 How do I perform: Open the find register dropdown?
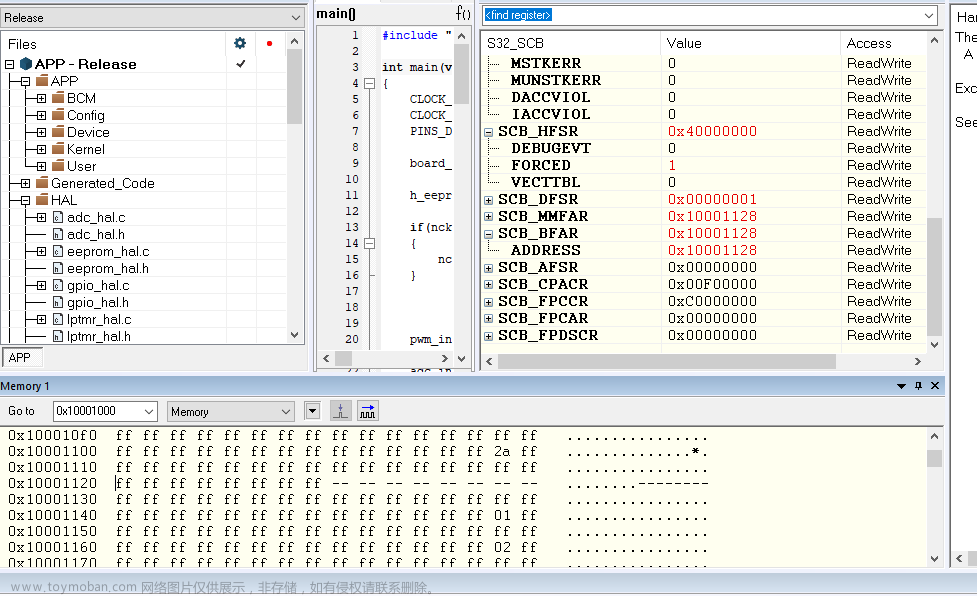[x=928, y=15]
